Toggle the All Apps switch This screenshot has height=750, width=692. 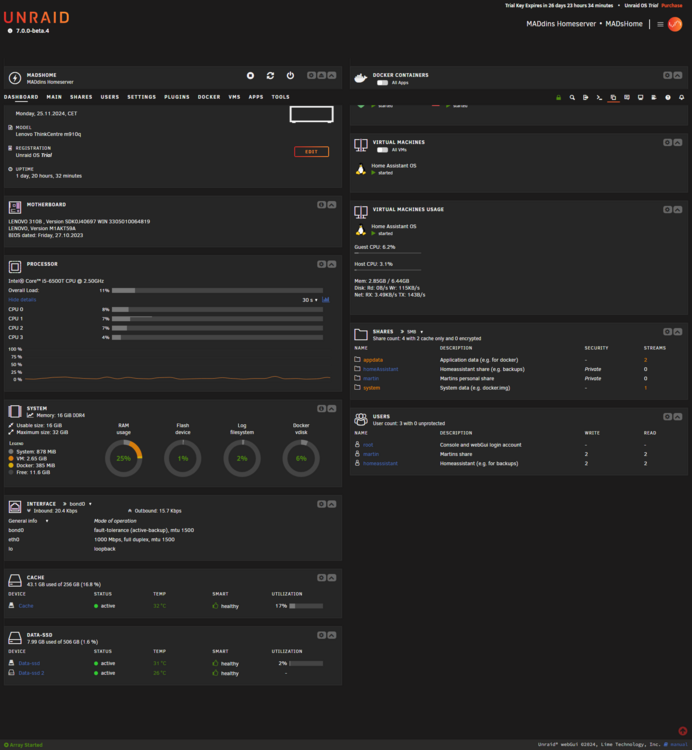[382, 83]
